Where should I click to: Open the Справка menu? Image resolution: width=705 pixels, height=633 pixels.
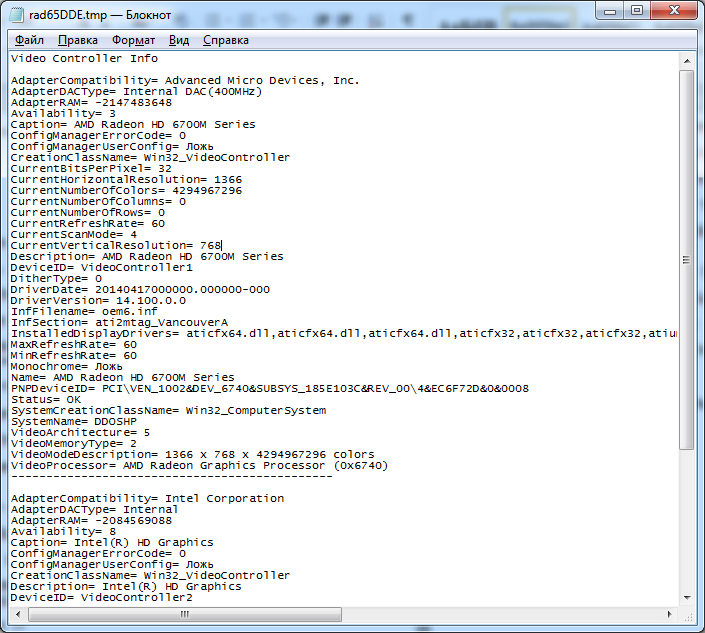click(x=226, y=40)
